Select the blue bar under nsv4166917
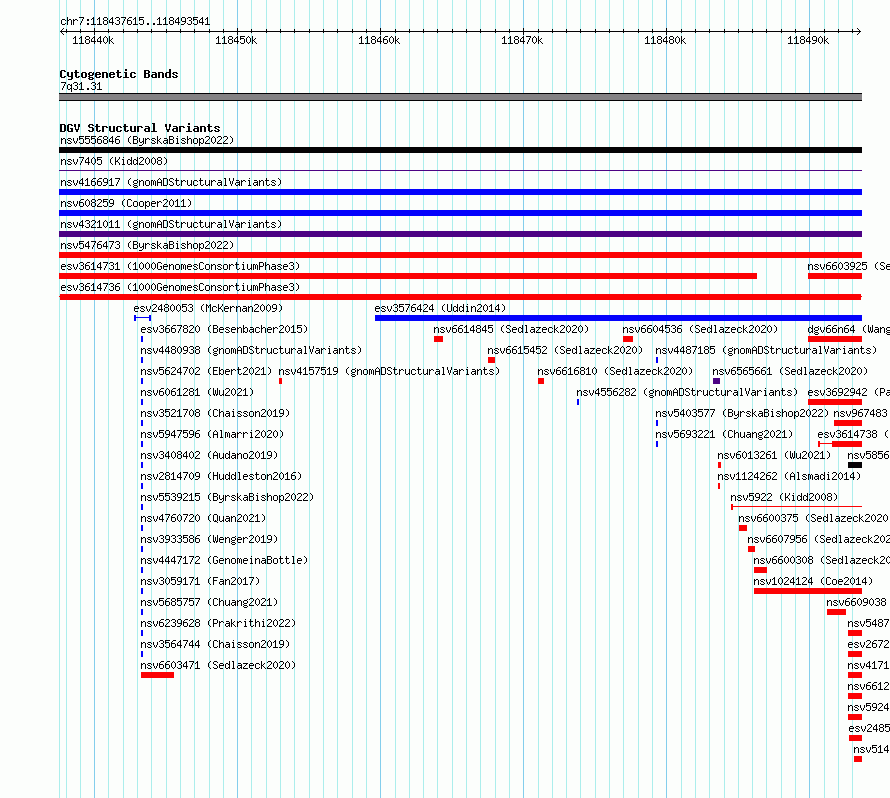 tap(460, 192)
